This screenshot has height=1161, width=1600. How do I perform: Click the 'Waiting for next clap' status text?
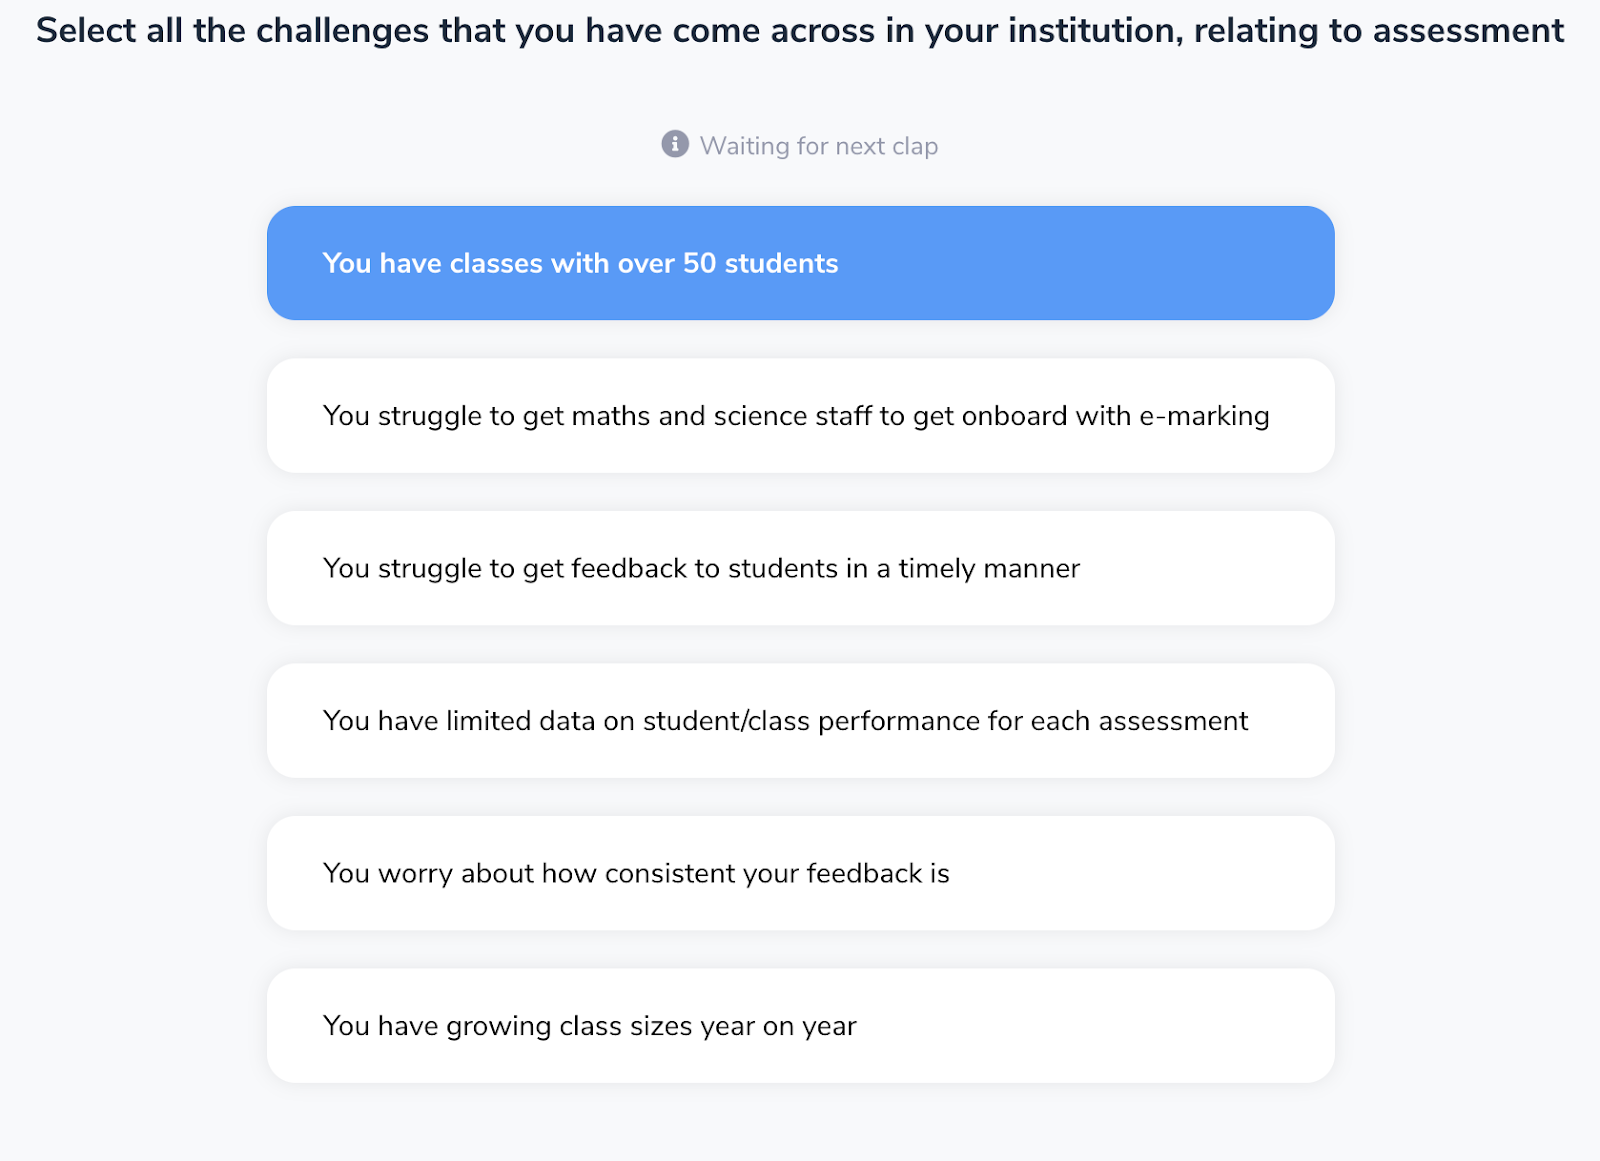coord(818,146)
